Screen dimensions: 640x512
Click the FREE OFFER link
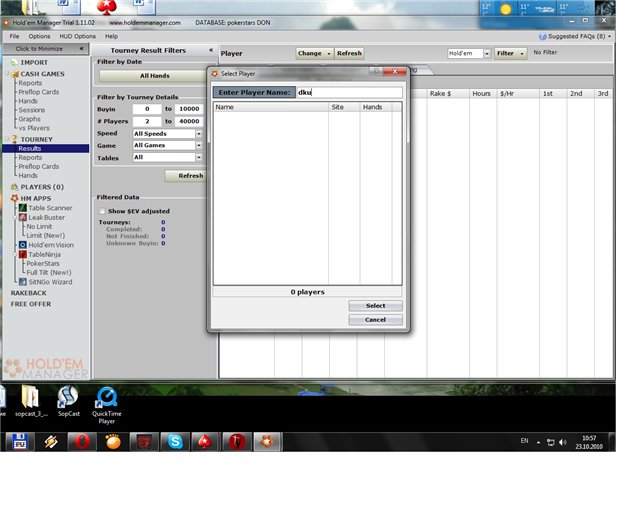pyautogui.click(x=31, y=304)
